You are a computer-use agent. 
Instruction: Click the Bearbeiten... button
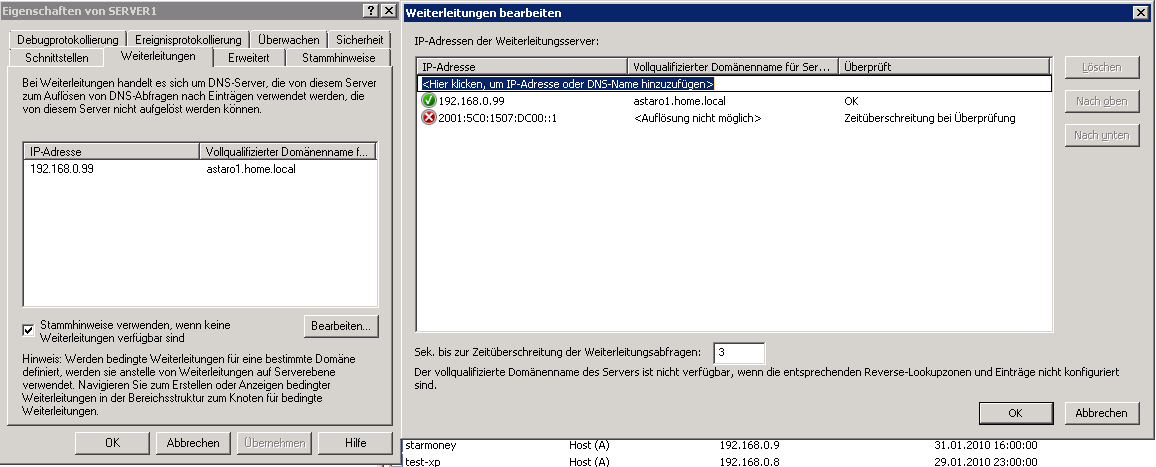coord(340,326)
